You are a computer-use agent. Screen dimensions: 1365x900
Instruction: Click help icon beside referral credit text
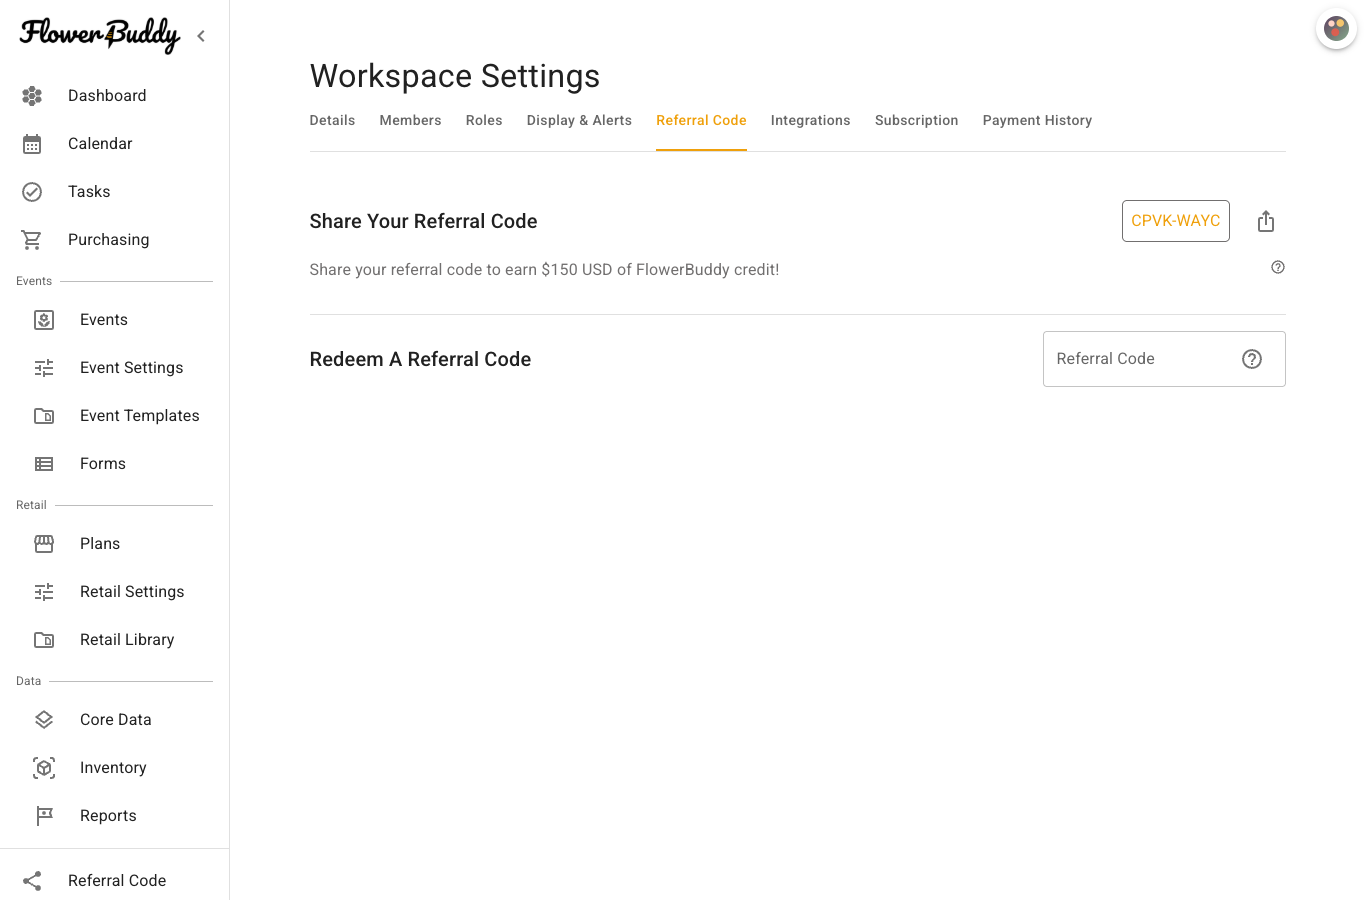(1278, 267)
